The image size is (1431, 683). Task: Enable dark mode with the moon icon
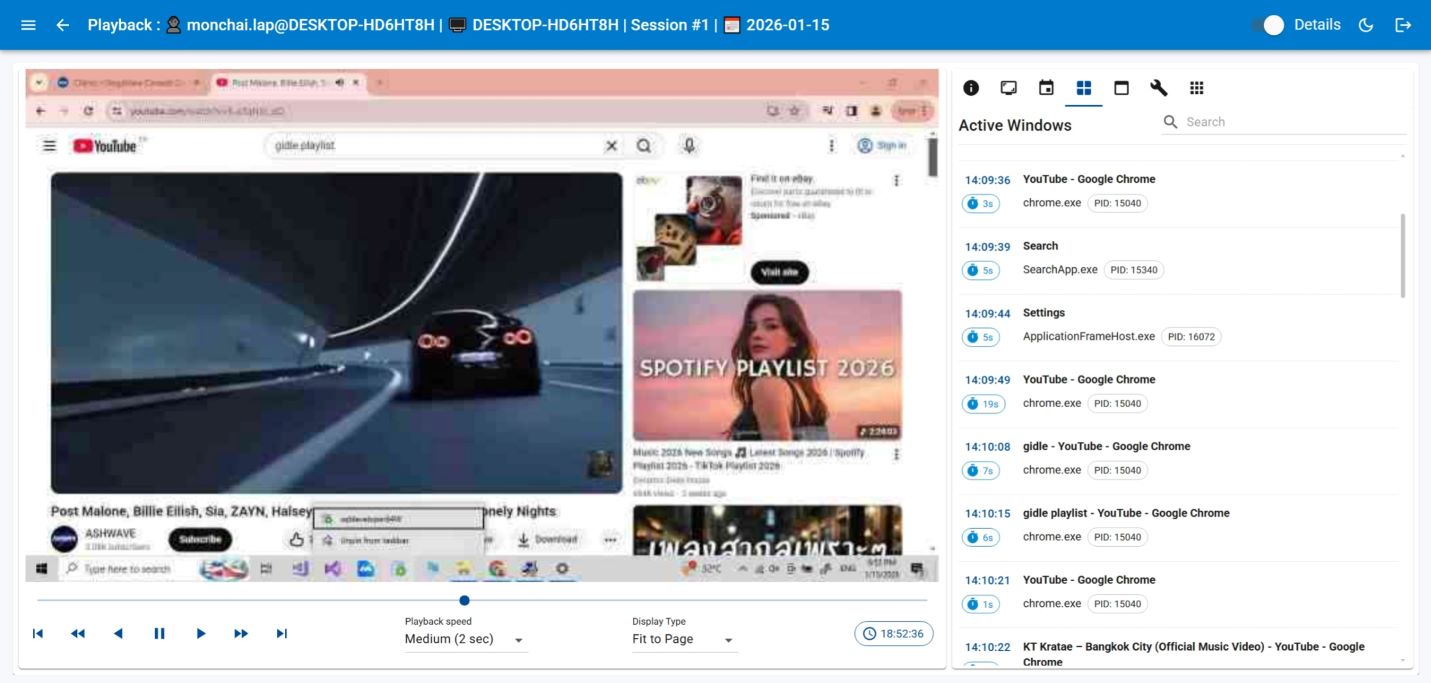coord(1366,25)
